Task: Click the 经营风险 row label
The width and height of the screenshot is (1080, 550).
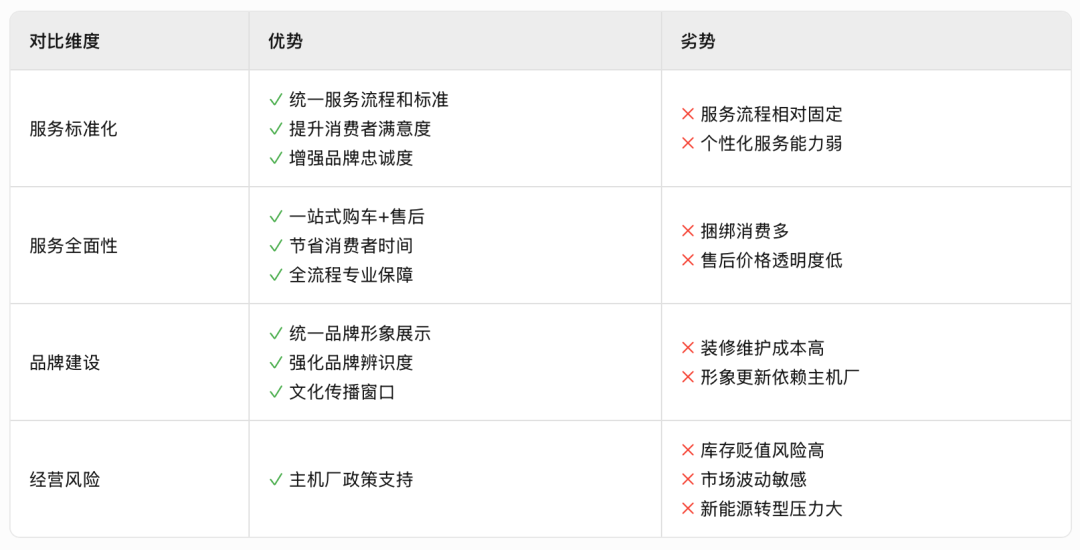Action: [x=65, y=480]
